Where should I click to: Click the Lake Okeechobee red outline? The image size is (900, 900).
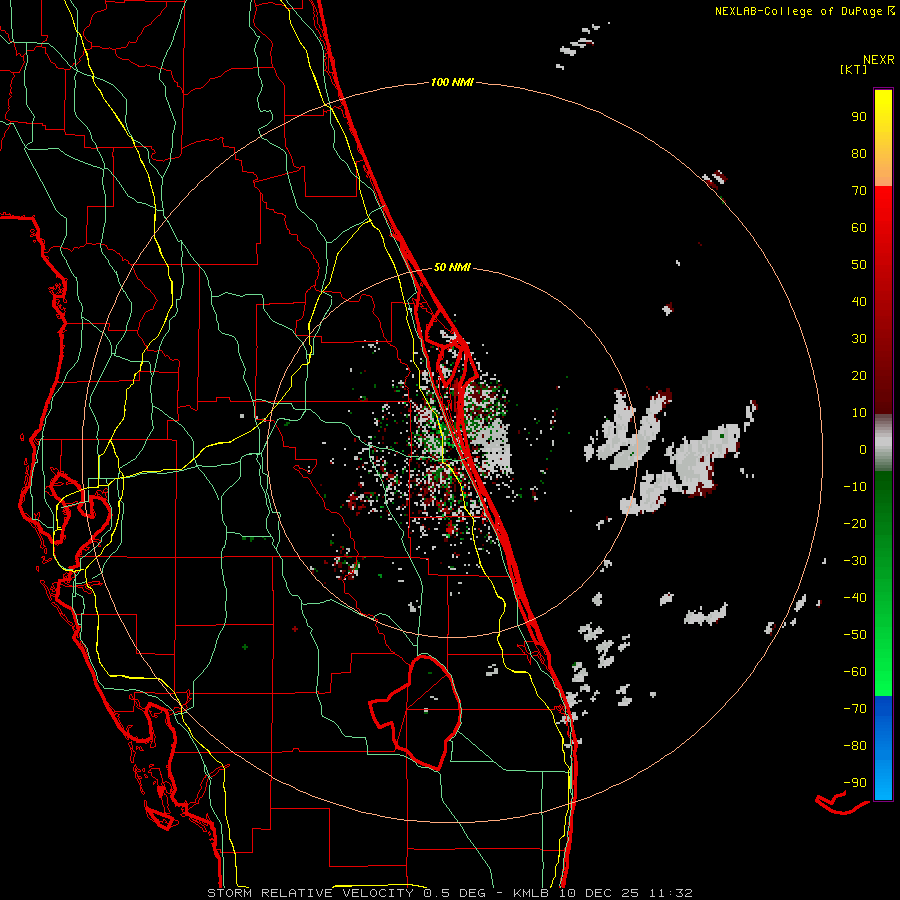point(417,712)
